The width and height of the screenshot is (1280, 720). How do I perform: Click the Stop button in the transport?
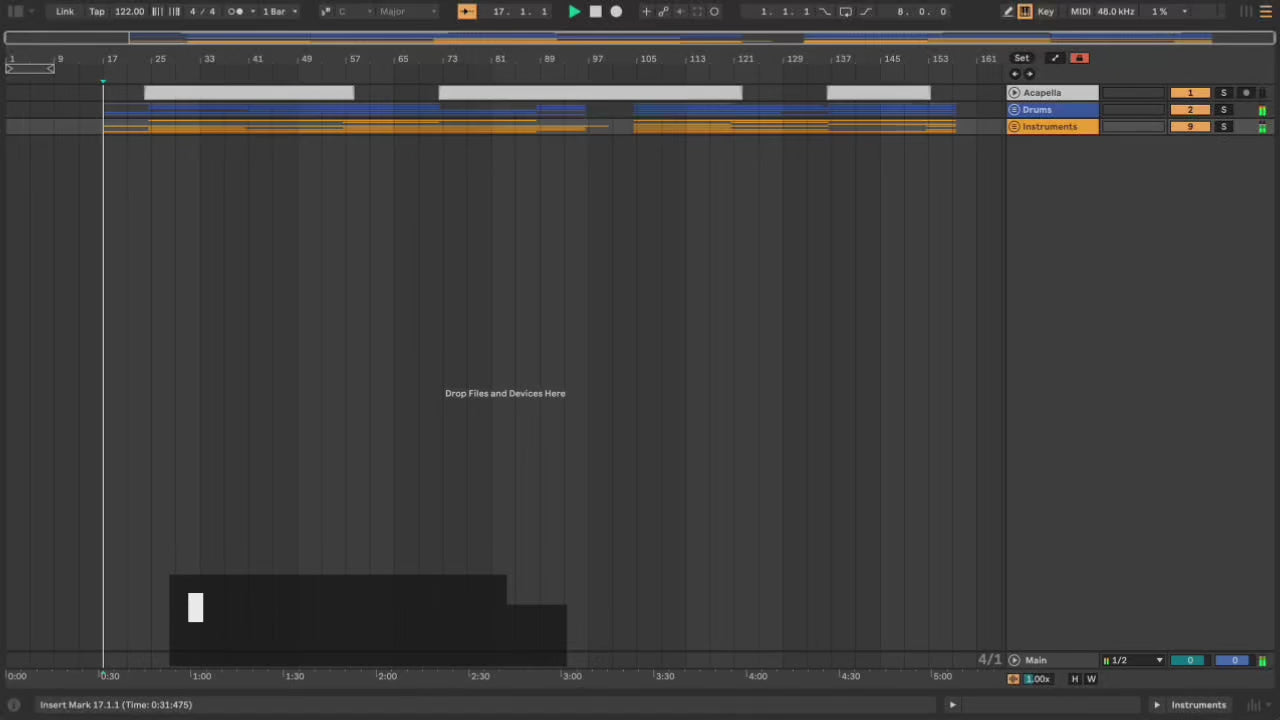pos(595,11)
